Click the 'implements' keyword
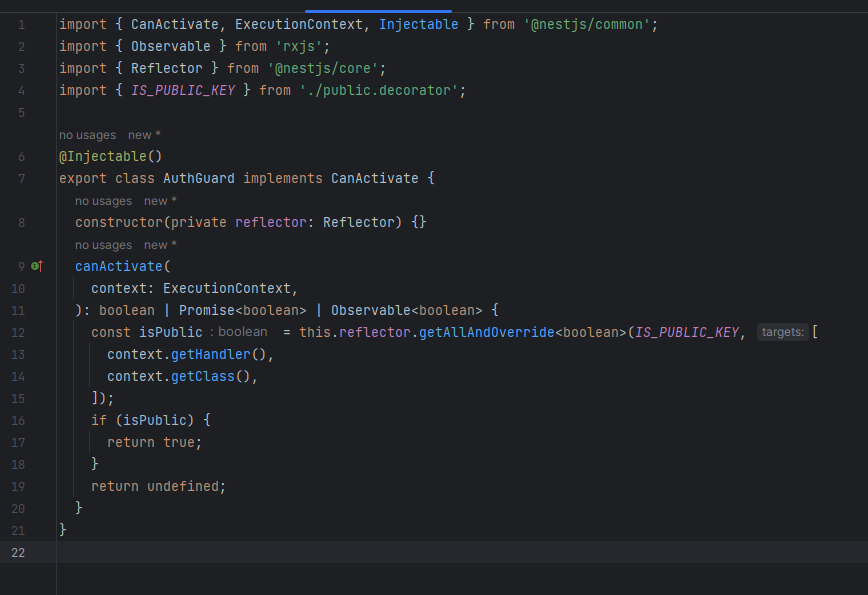Screen dimensions: 868x595 click(x=283, y=178)
